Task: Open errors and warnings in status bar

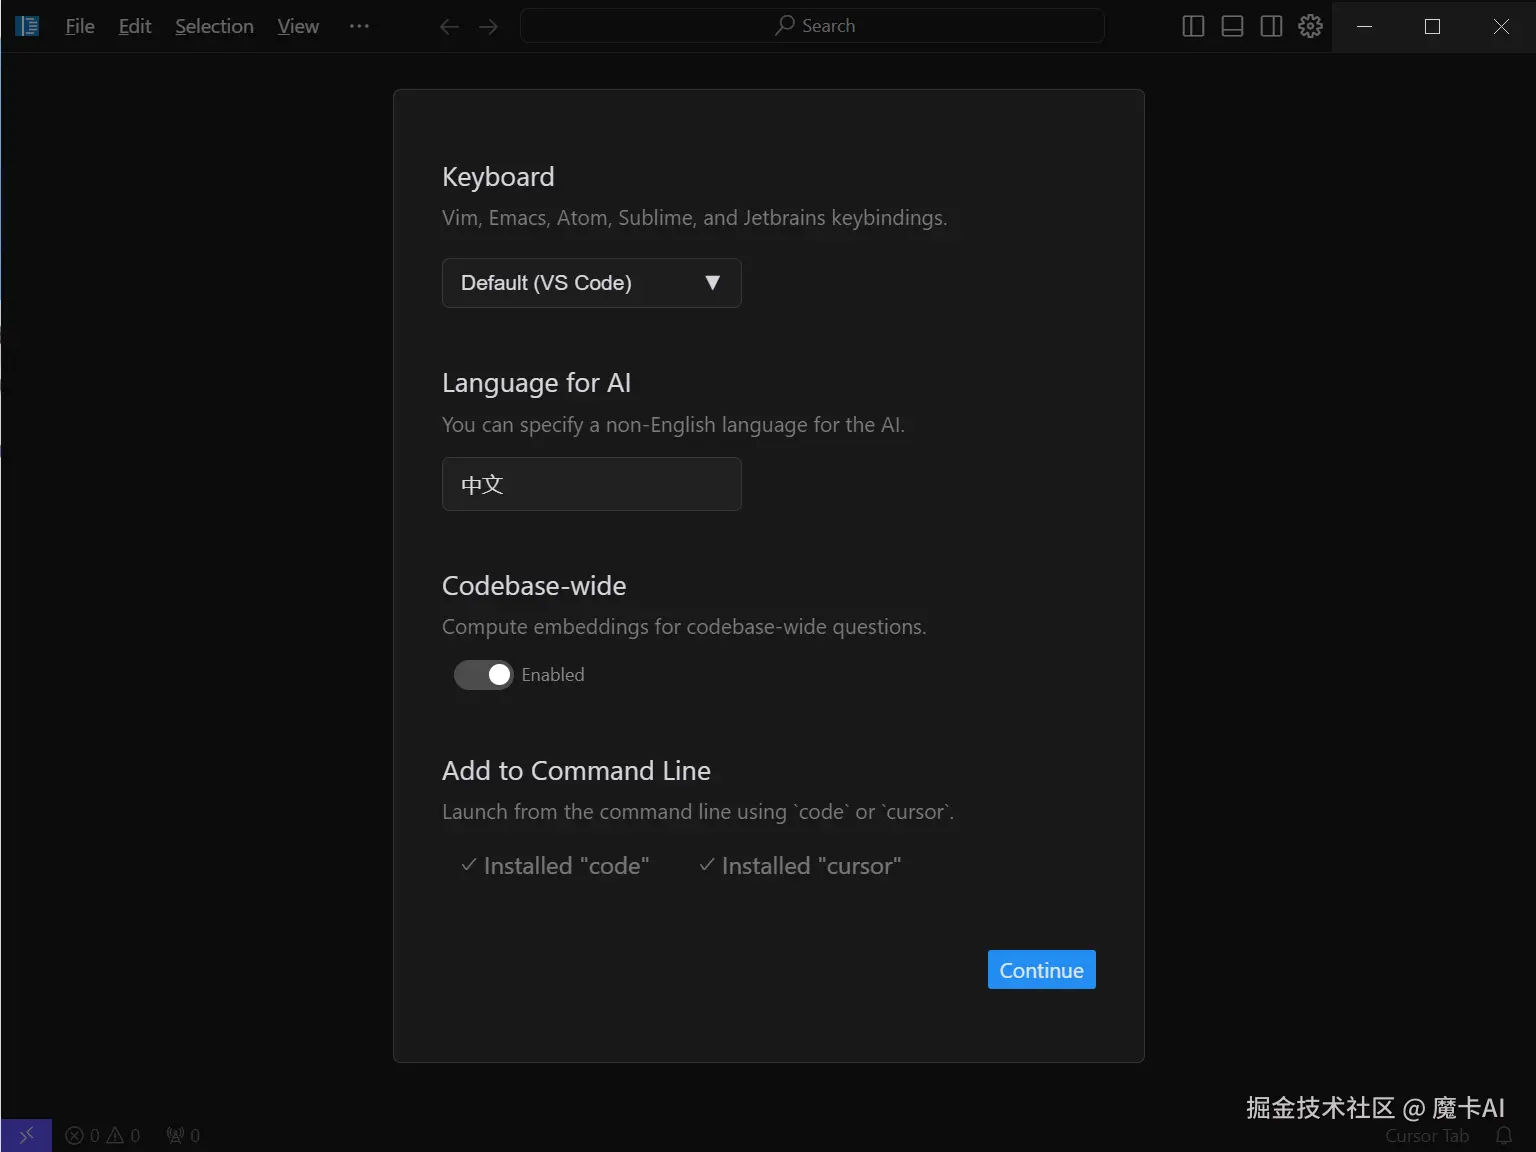Action: [103, 1135]
